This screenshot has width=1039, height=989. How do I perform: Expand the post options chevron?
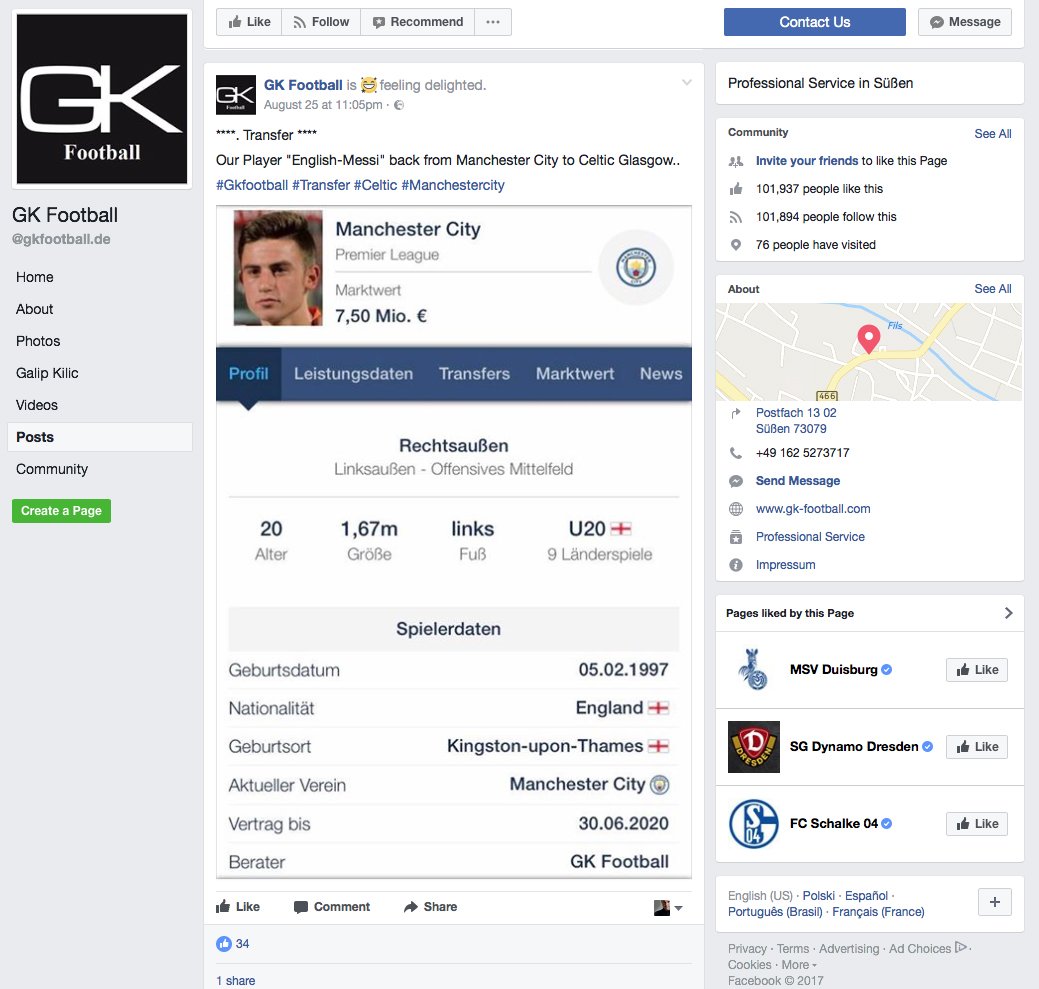pyautogui.click(x=686, y=82)
